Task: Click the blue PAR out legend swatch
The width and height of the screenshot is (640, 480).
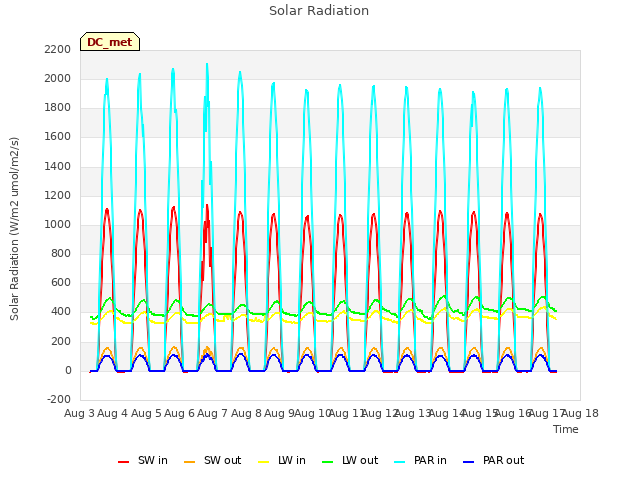Action: pos(469,462)
